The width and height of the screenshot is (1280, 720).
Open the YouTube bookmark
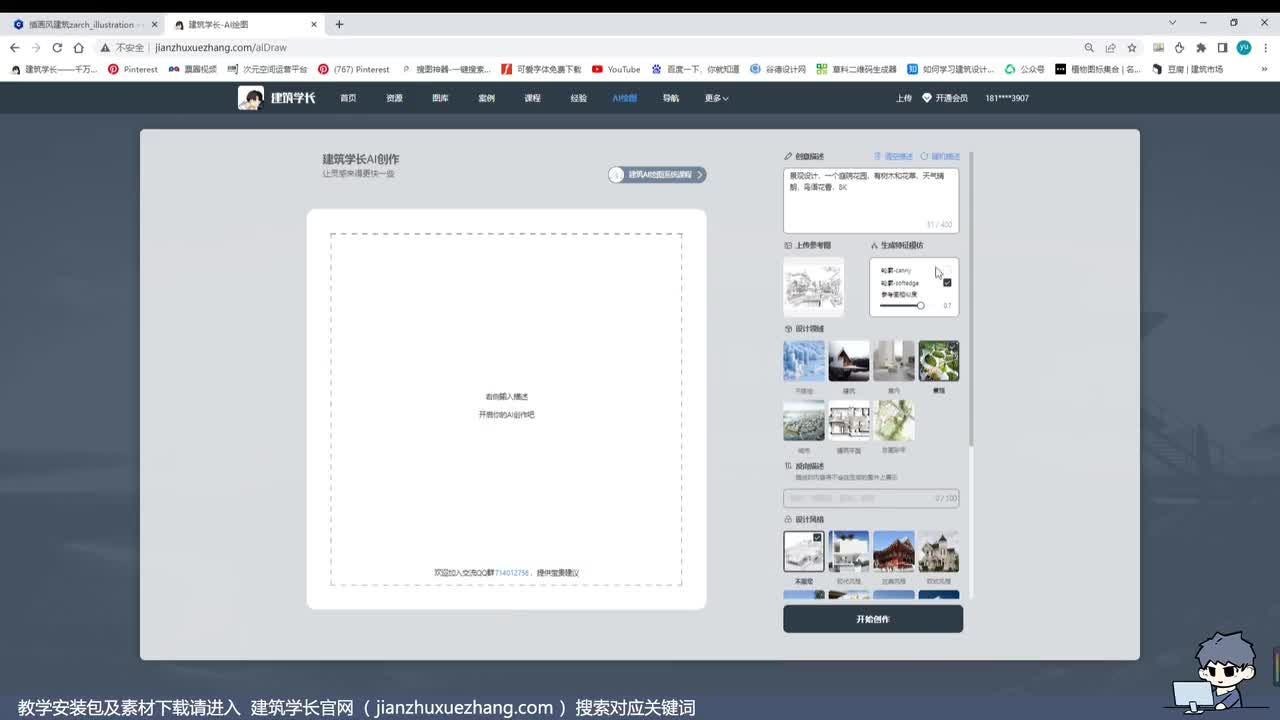[616, 69]
